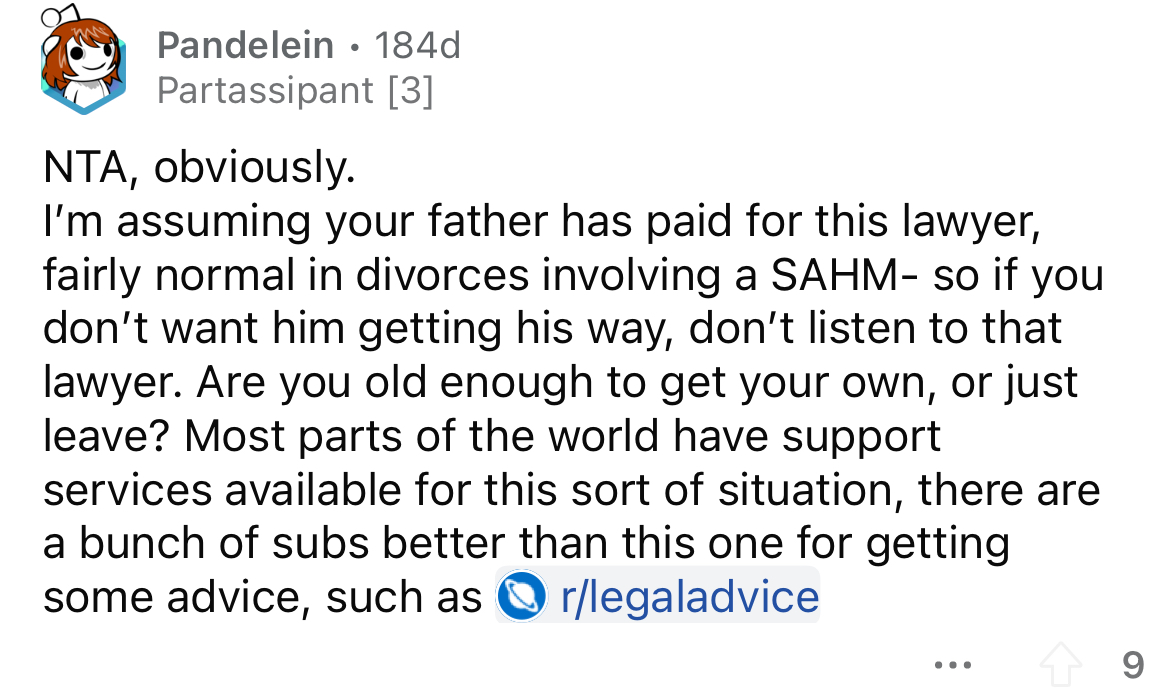Click the line starting "don't want him getting"

(x=551, y=328)
